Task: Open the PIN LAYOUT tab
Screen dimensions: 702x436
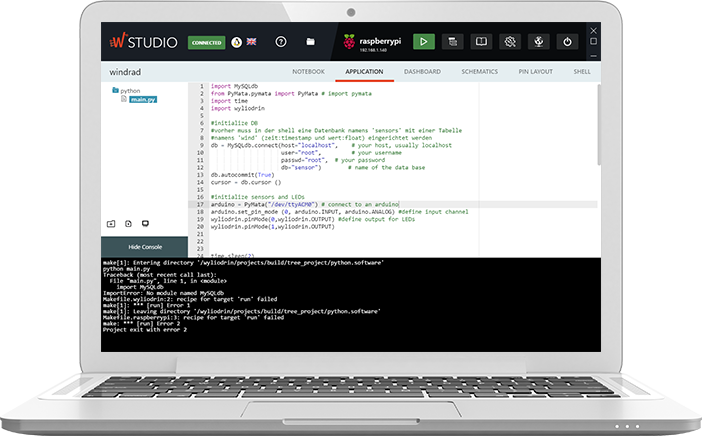Action: click(536, 72)
